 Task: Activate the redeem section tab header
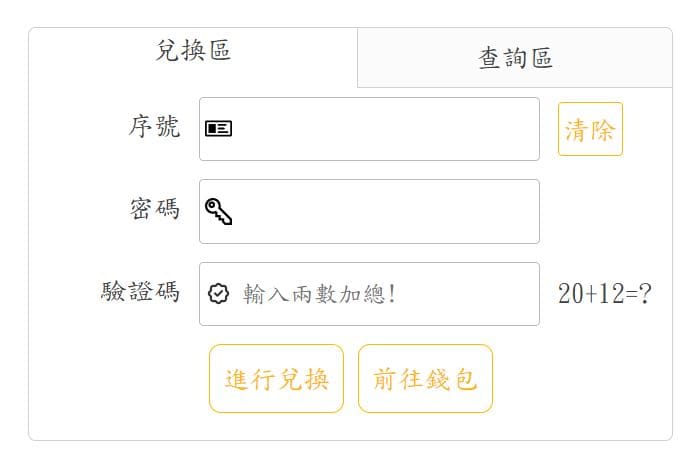[193, 50]
